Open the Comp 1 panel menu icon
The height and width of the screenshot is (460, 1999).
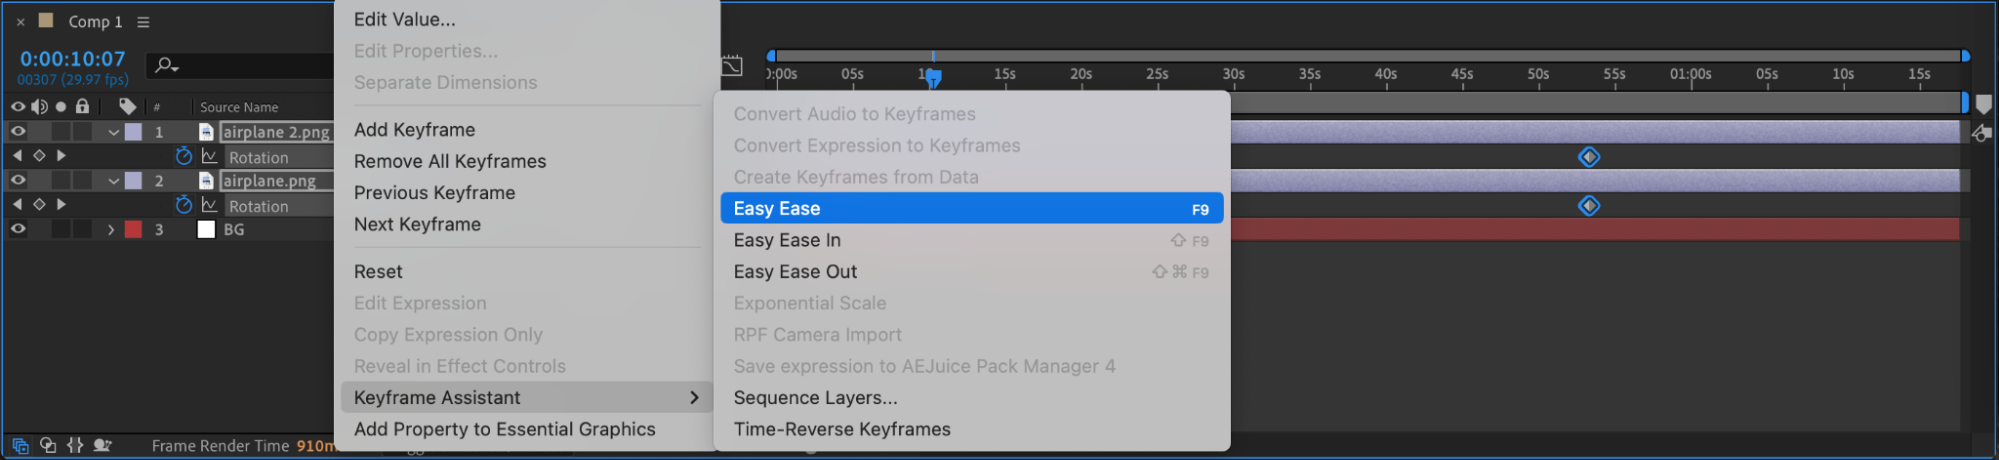pos(143,21)
